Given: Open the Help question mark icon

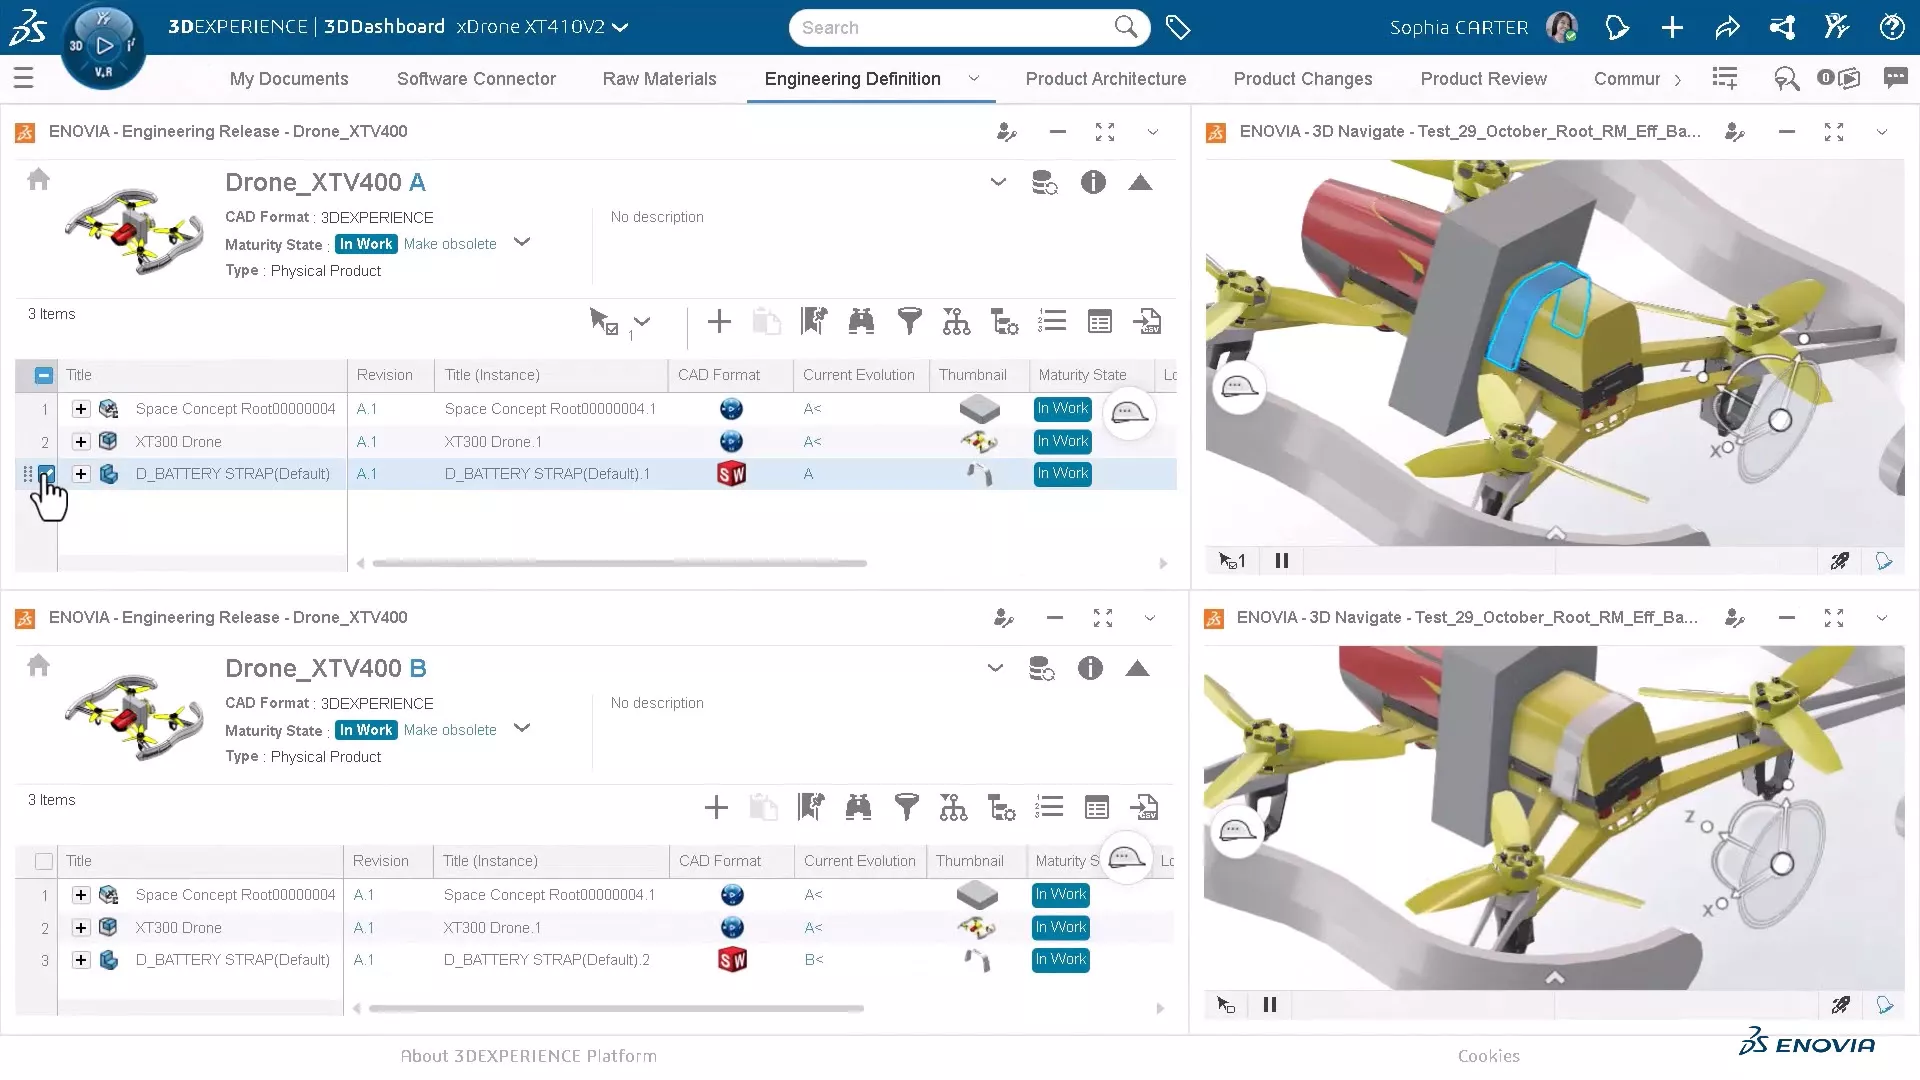Looking at the screenshot, I should click(1891, 28).
